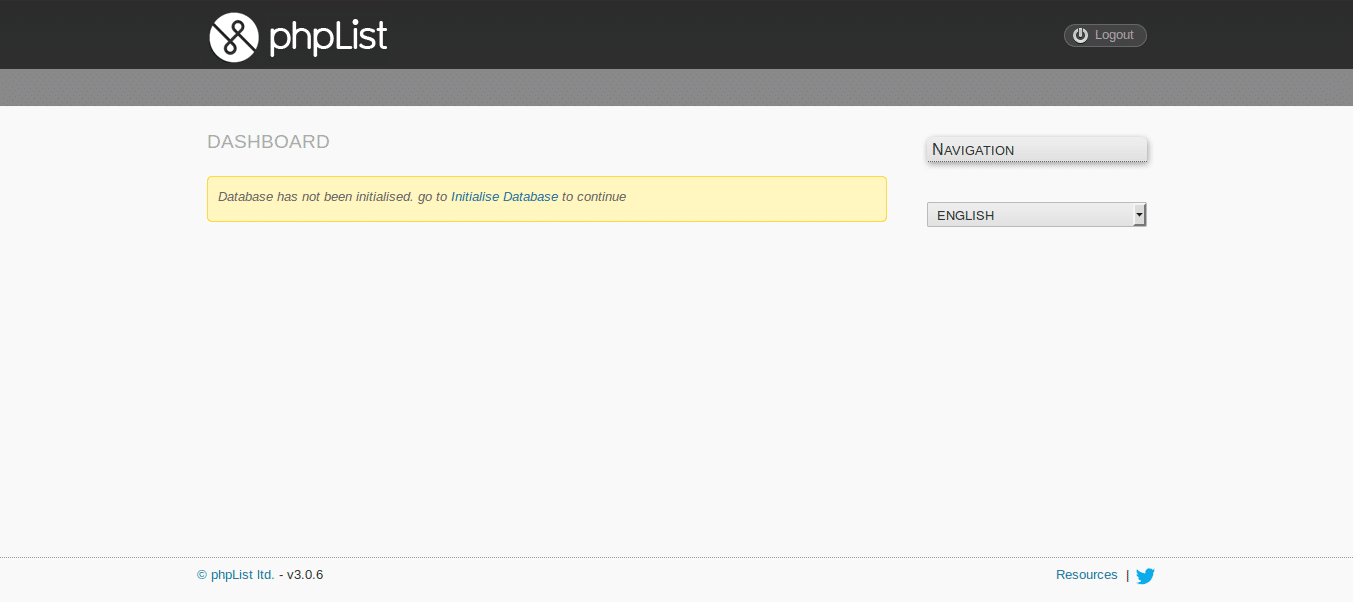The image size is (1353, 602).
Task: Click the footer separator before Twitter icon
Action: [x=1127, y=576]
